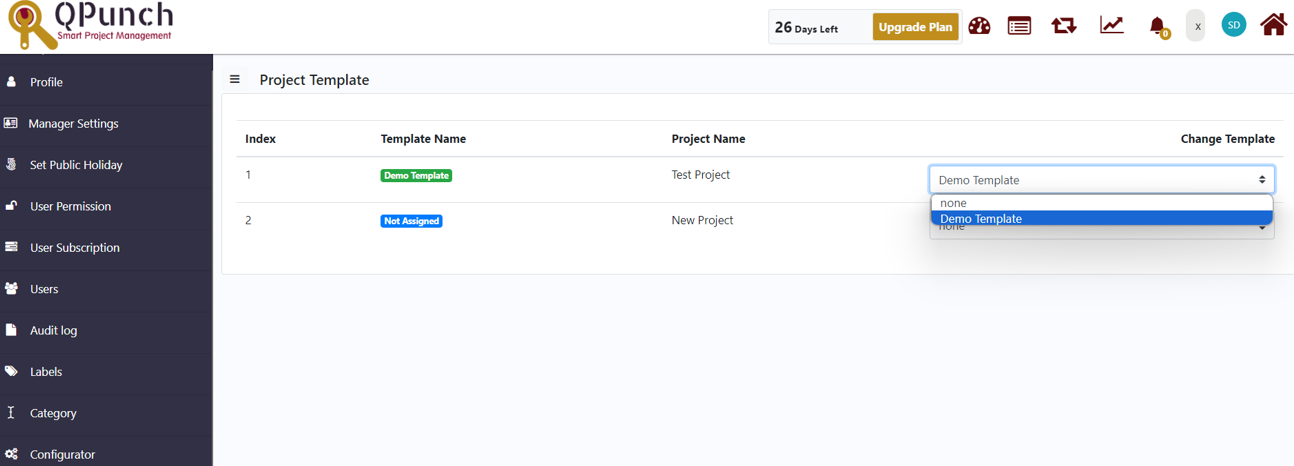Go to home via house icon

[x=1273, y=24]
